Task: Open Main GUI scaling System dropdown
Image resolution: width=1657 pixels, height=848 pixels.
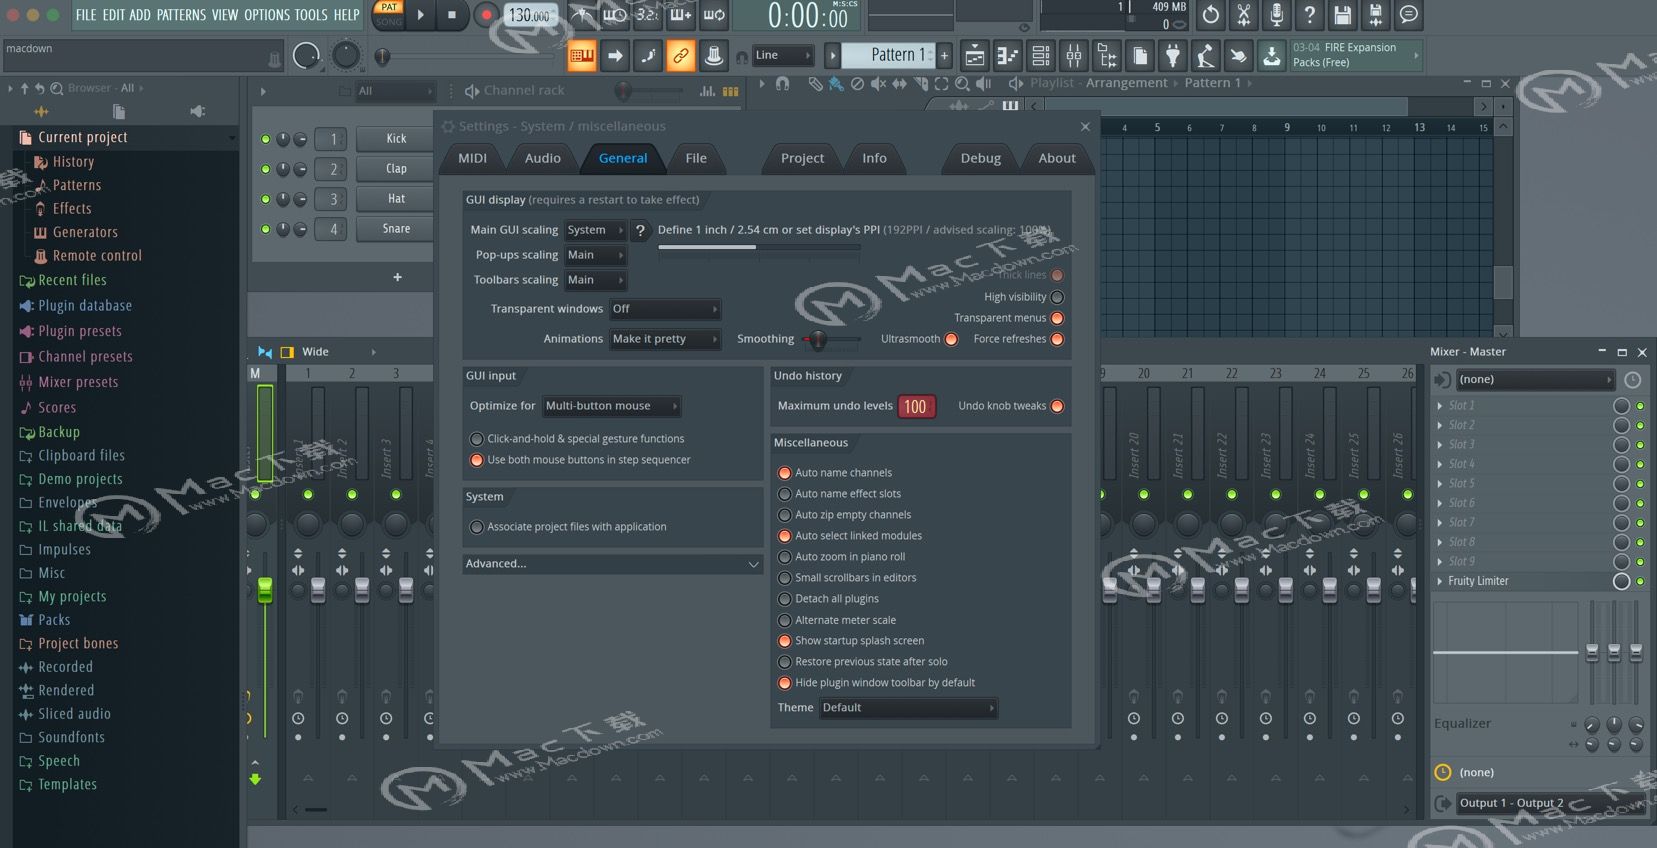Action: tap(595, 230)
